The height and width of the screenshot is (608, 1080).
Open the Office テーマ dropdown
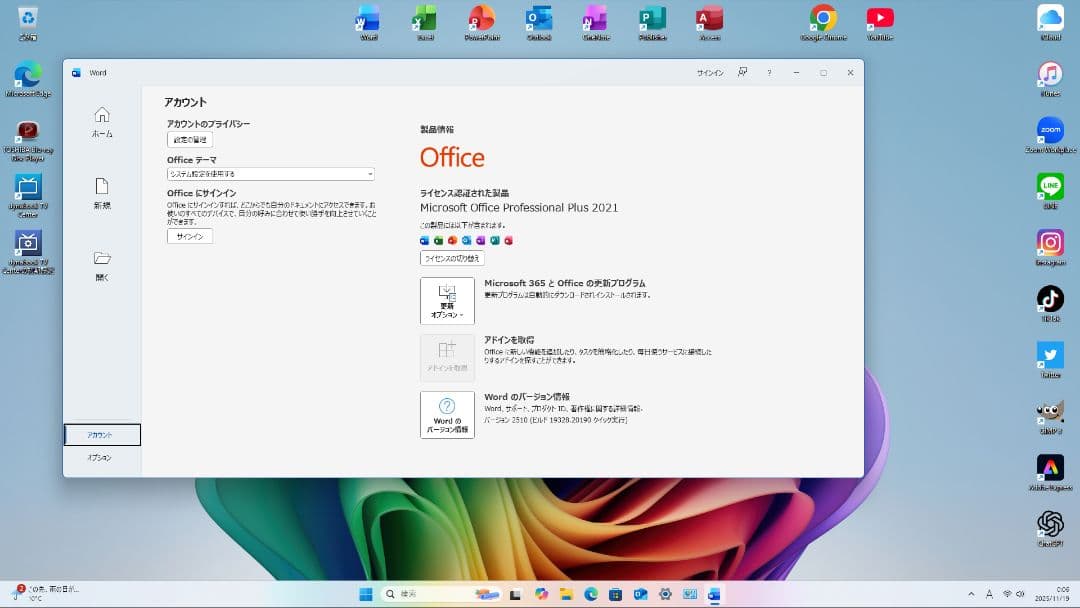pyautogui.click(x=268, y=173)
